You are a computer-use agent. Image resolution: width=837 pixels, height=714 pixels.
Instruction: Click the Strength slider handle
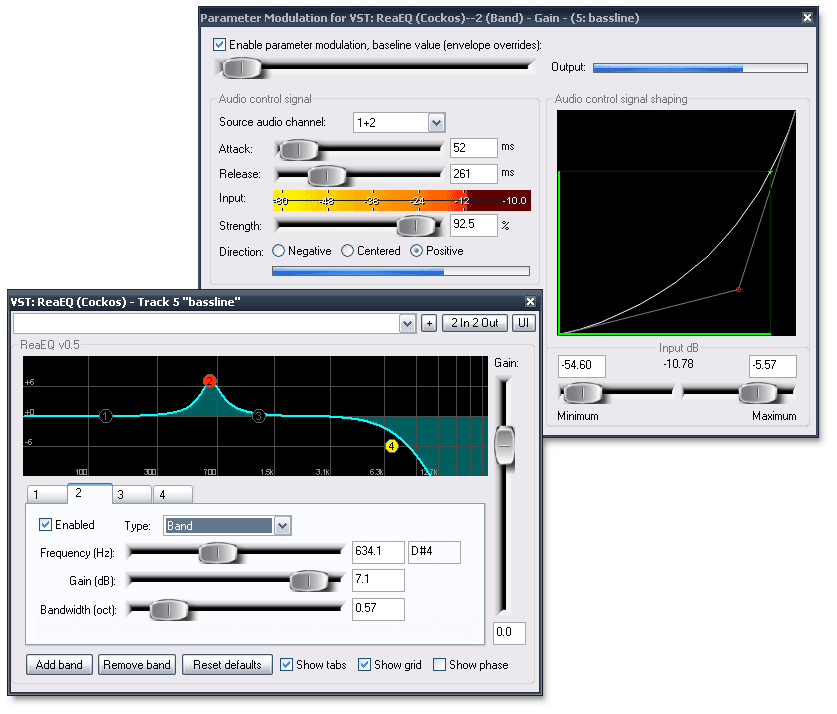point(415,226)
